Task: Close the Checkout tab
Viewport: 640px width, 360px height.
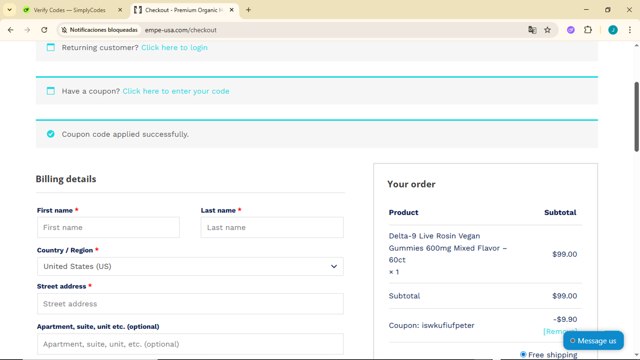Action: pos(231,10)
